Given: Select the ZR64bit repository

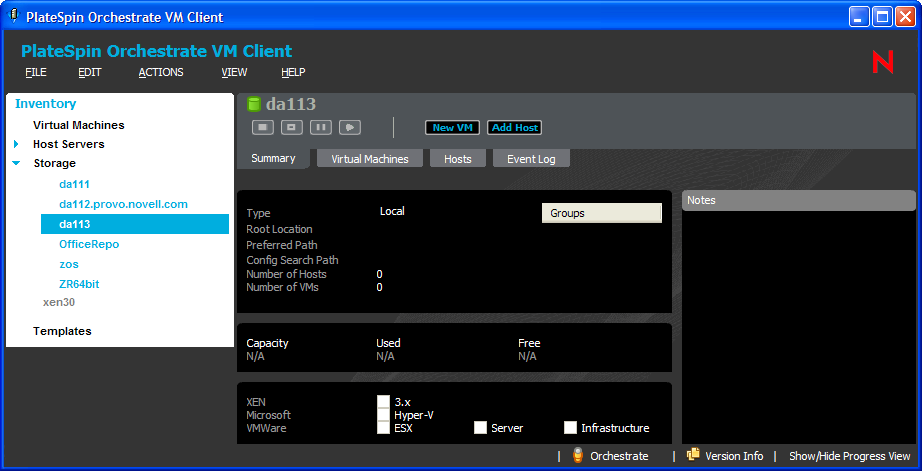Looking at the screenshot, I should point(79,284).
